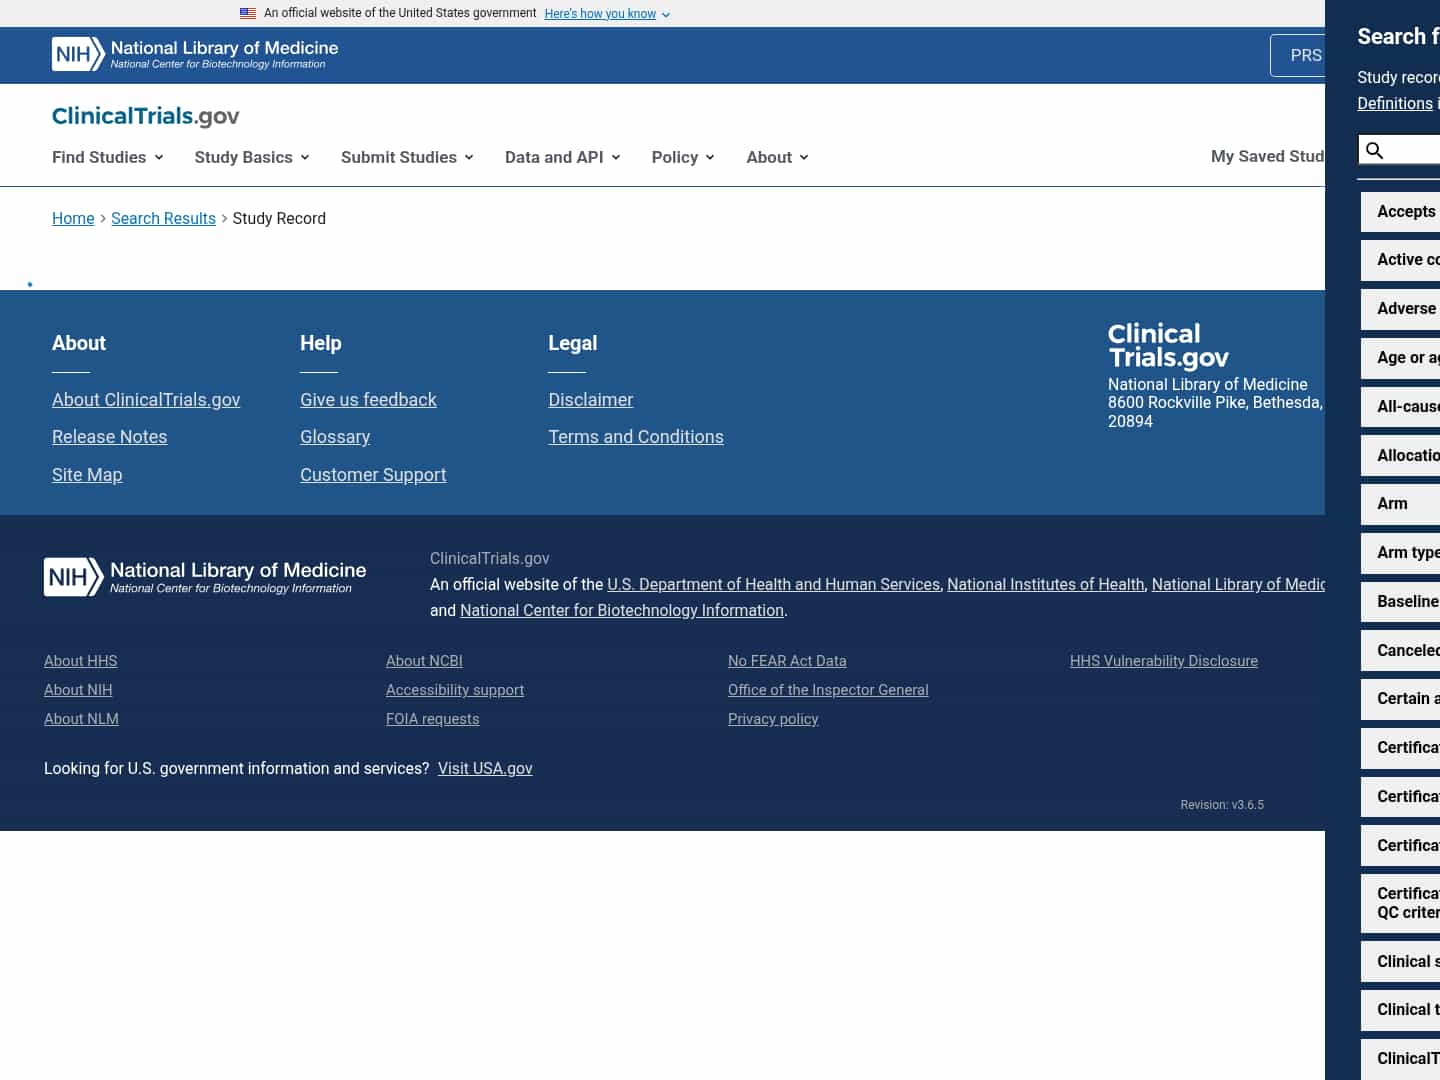Screen dimensions: 1440x1080
Task: Open National Center for Biotechnology Information link
Action: pyautogui.click(x=621, y=610)
